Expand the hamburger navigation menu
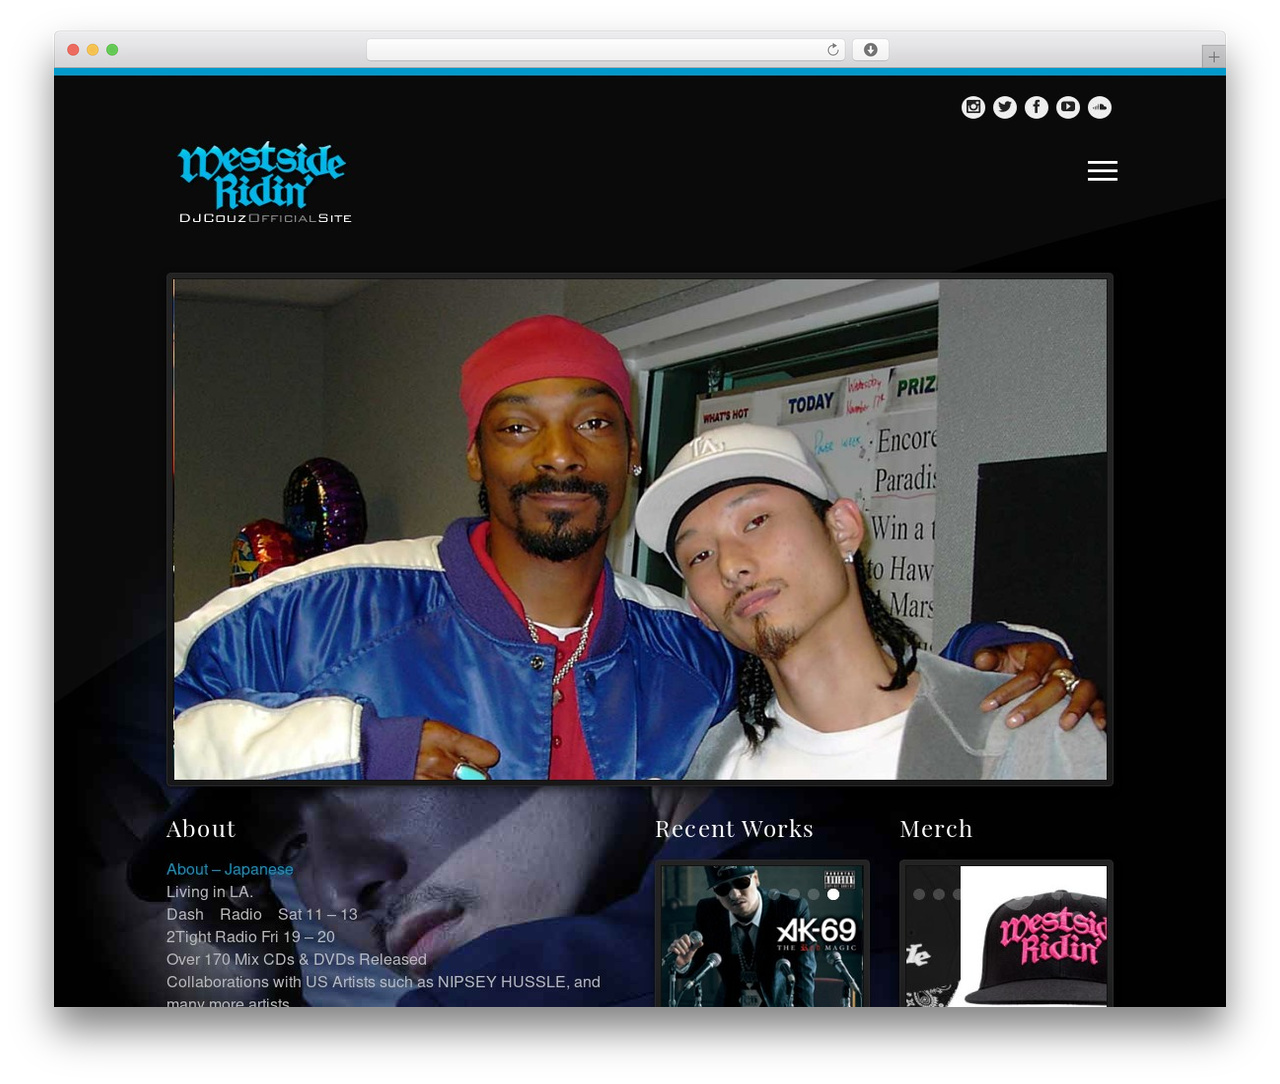This screenshot has width=1280, height=1084. pyautogui.click(x=1102, y=171)
